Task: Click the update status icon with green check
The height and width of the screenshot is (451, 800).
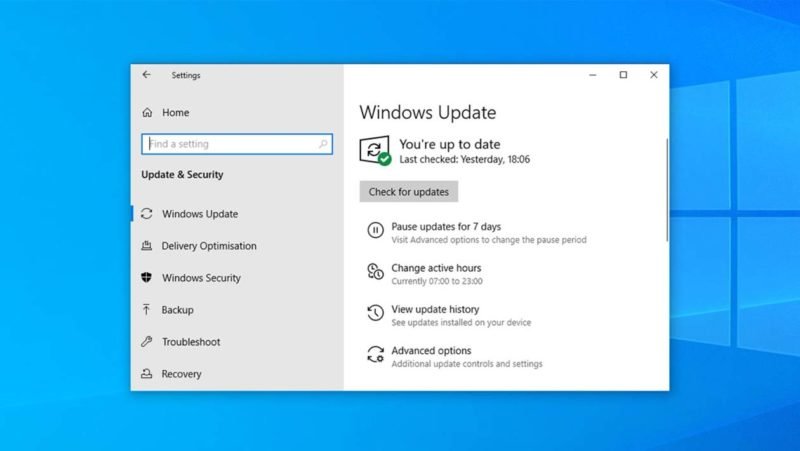Action: click(375, 151)
